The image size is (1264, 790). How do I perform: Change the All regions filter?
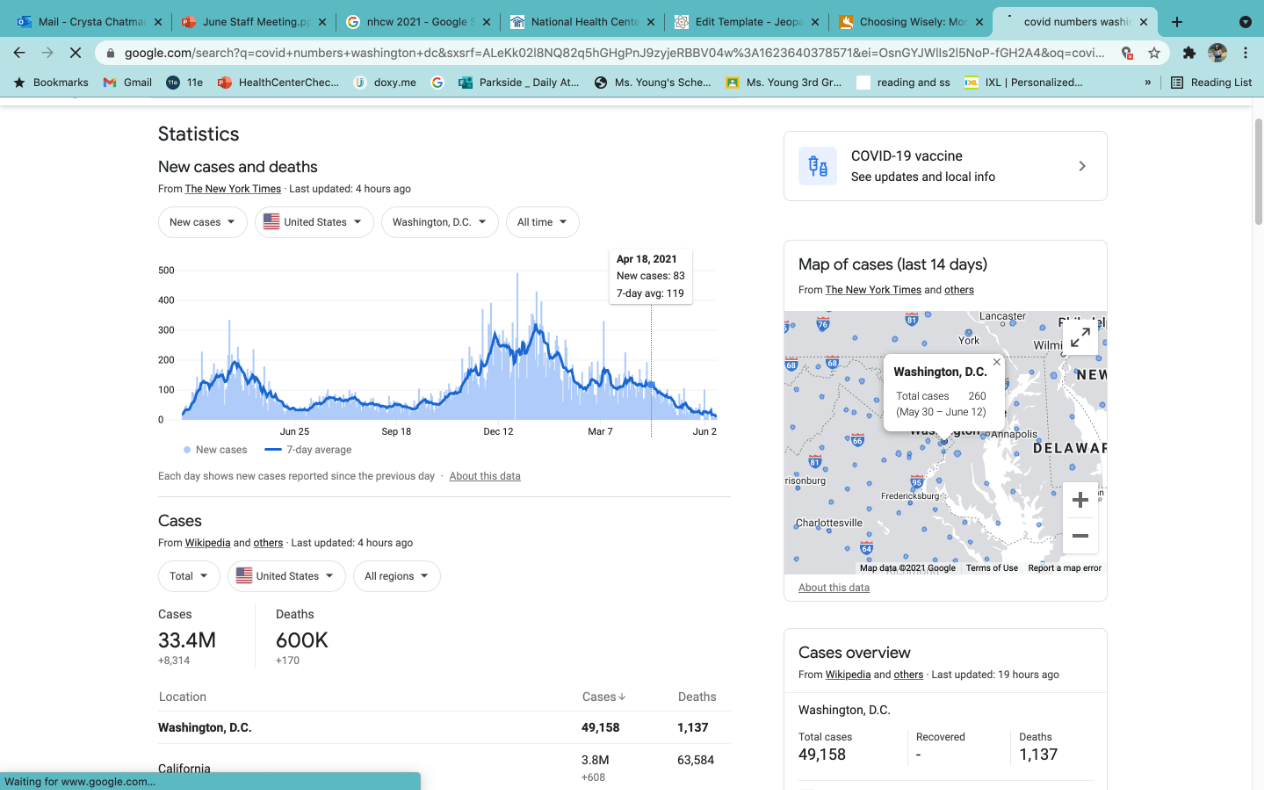[x=396, y=576]
